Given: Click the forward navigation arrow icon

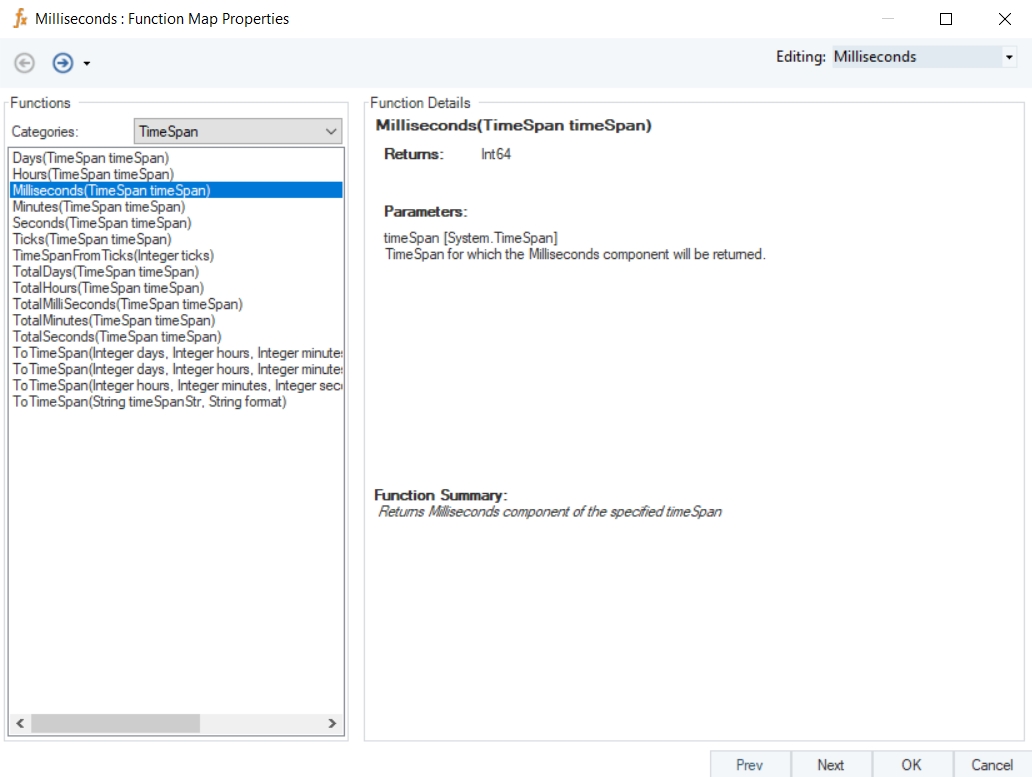Looking at the screenshot, I should pos(63,63).
